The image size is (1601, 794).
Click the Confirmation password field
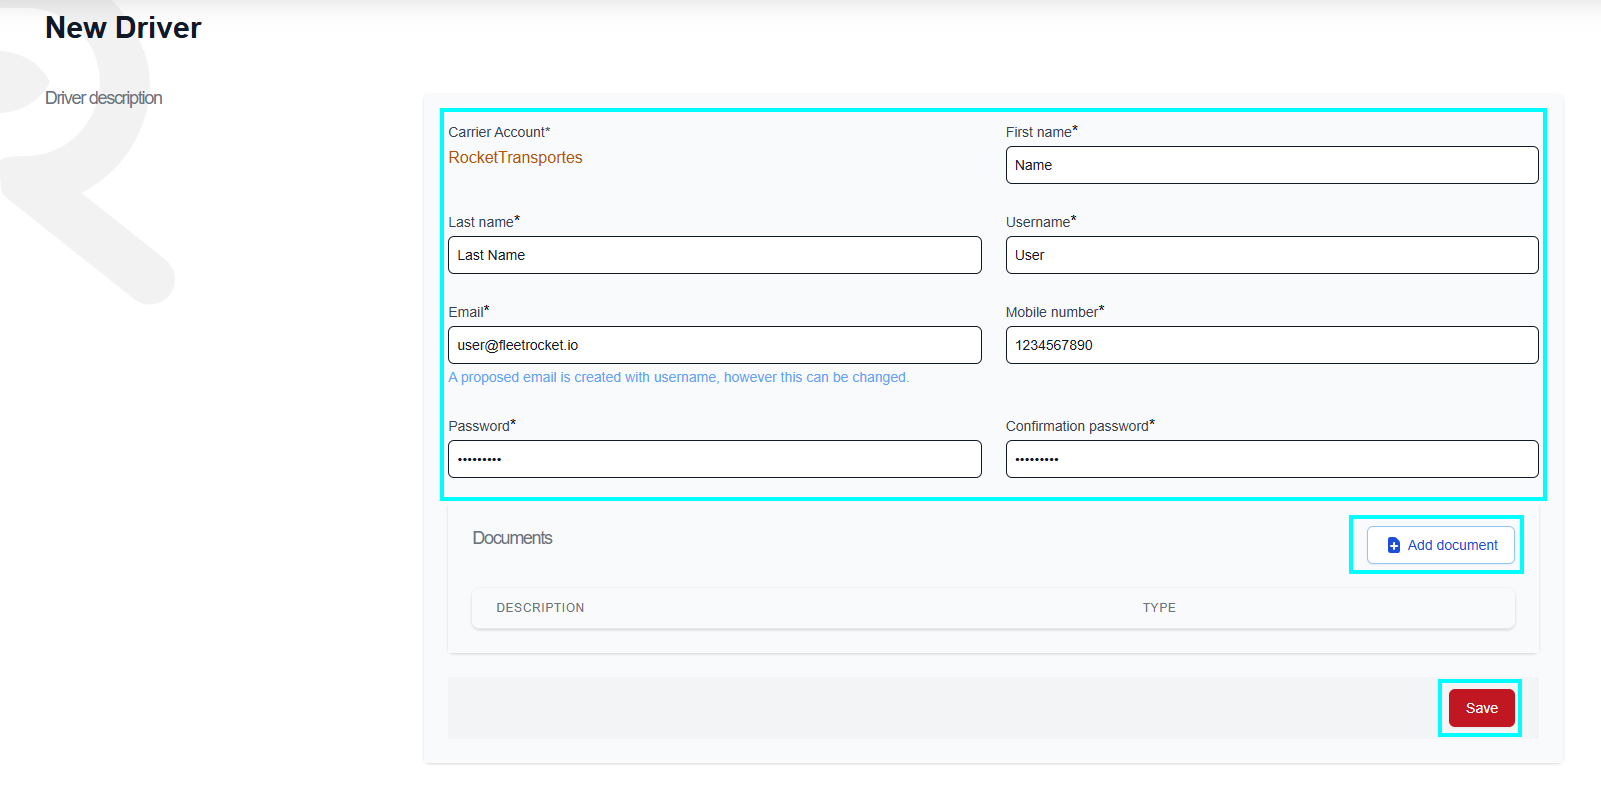click(x=1272, y=459)
